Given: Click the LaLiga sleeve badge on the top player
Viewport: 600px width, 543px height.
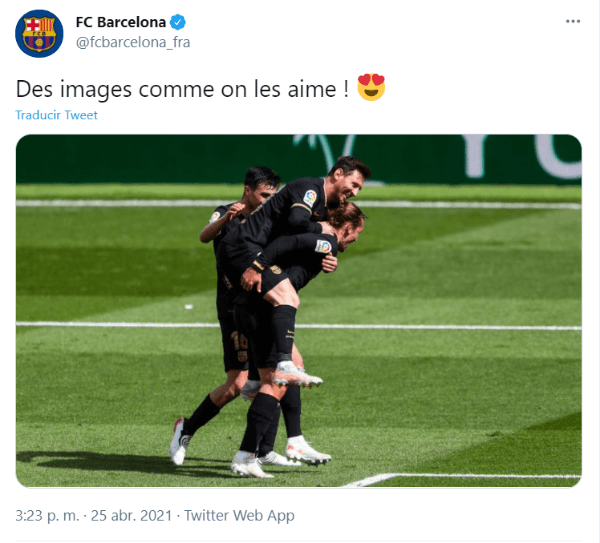Looking at the screenshot, I should (x=310, y=198).
